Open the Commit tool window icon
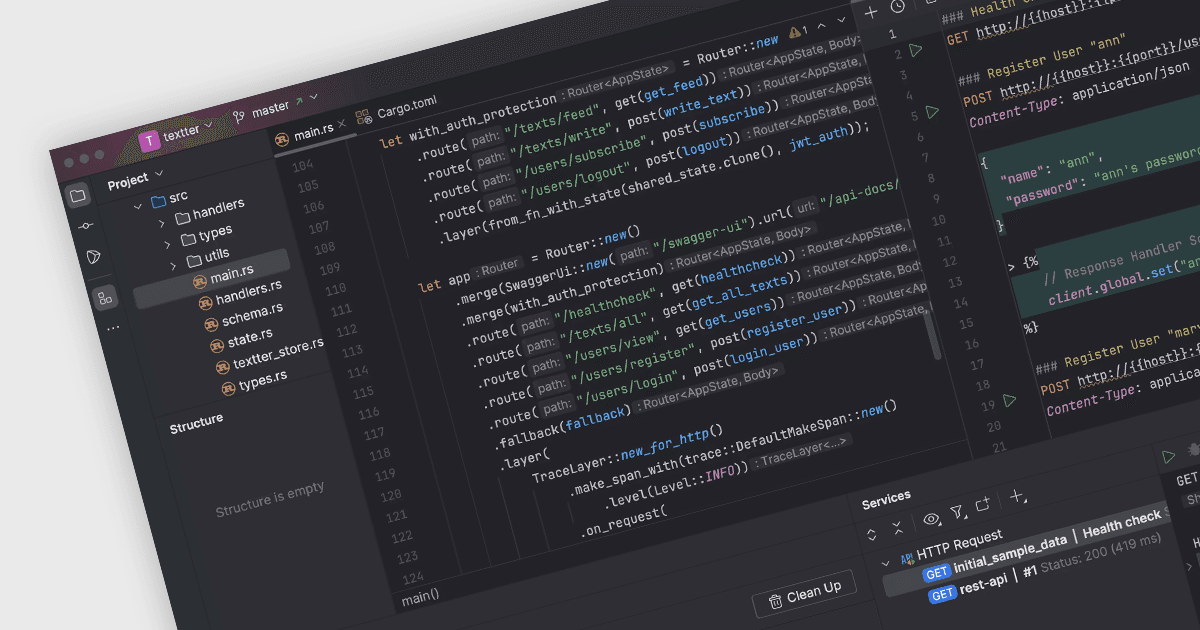Screen dimensions: 1200x630 coord(85,227)
